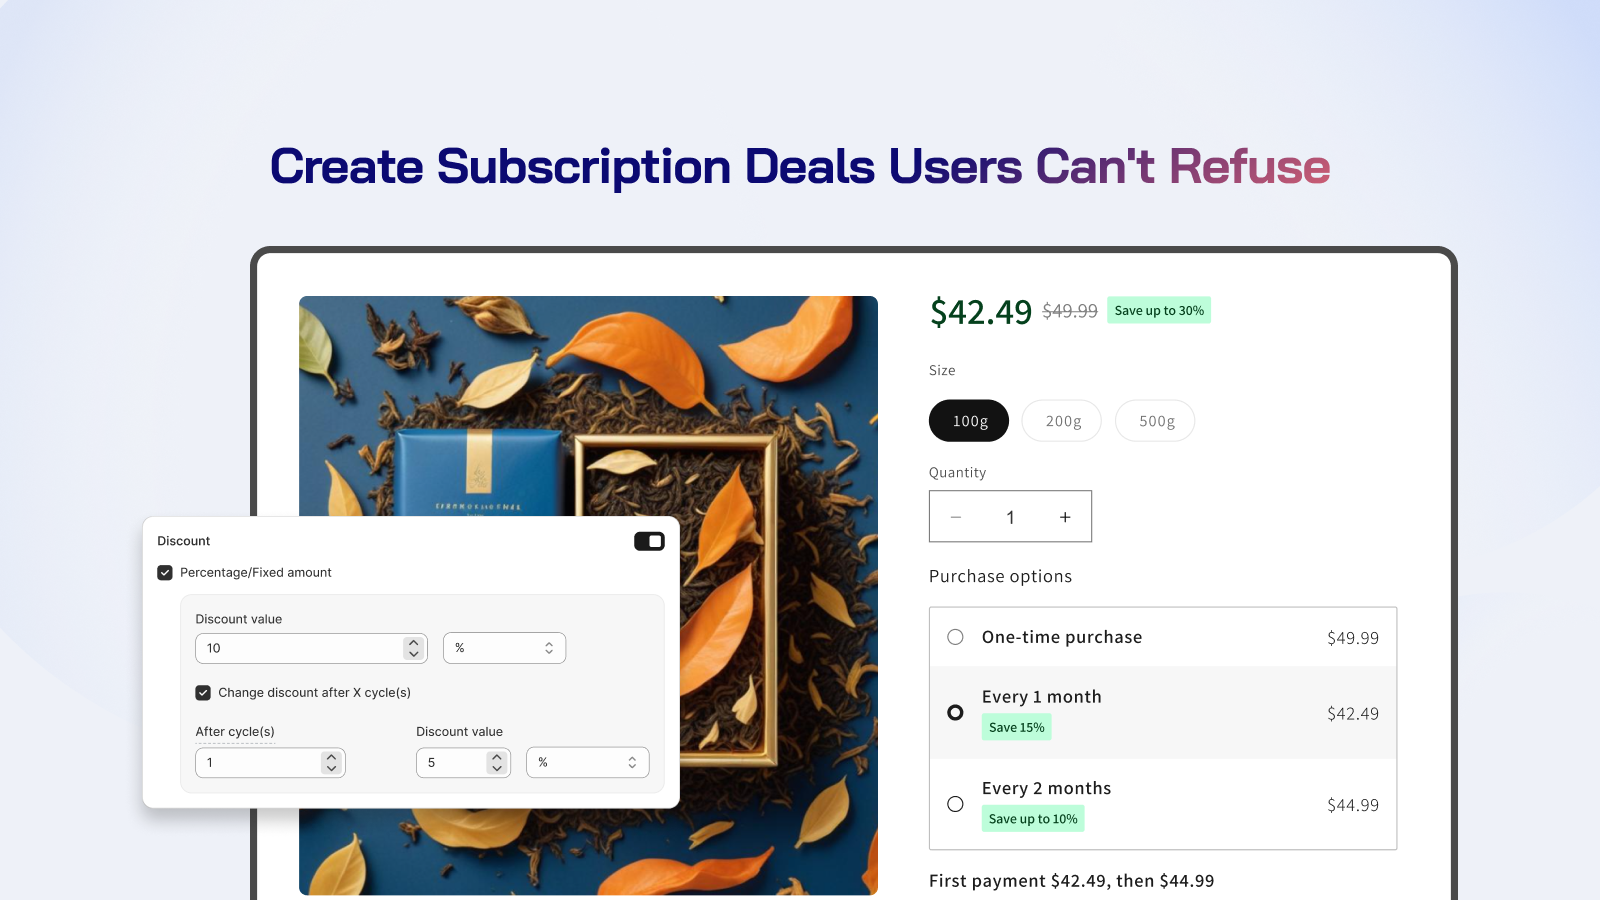Click the selected 100g size button
Viewport: 1600px width, 900px height.
pyautogui.click(x=968, y=420)
